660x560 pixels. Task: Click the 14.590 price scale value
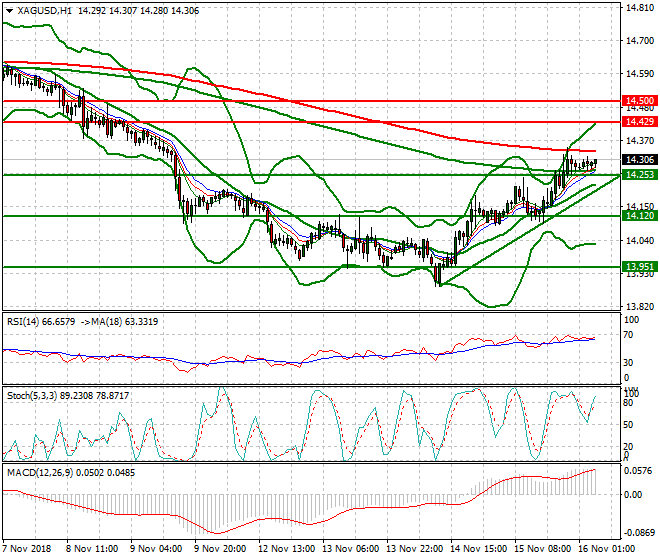pyautogui.click(x=640, y=74)
